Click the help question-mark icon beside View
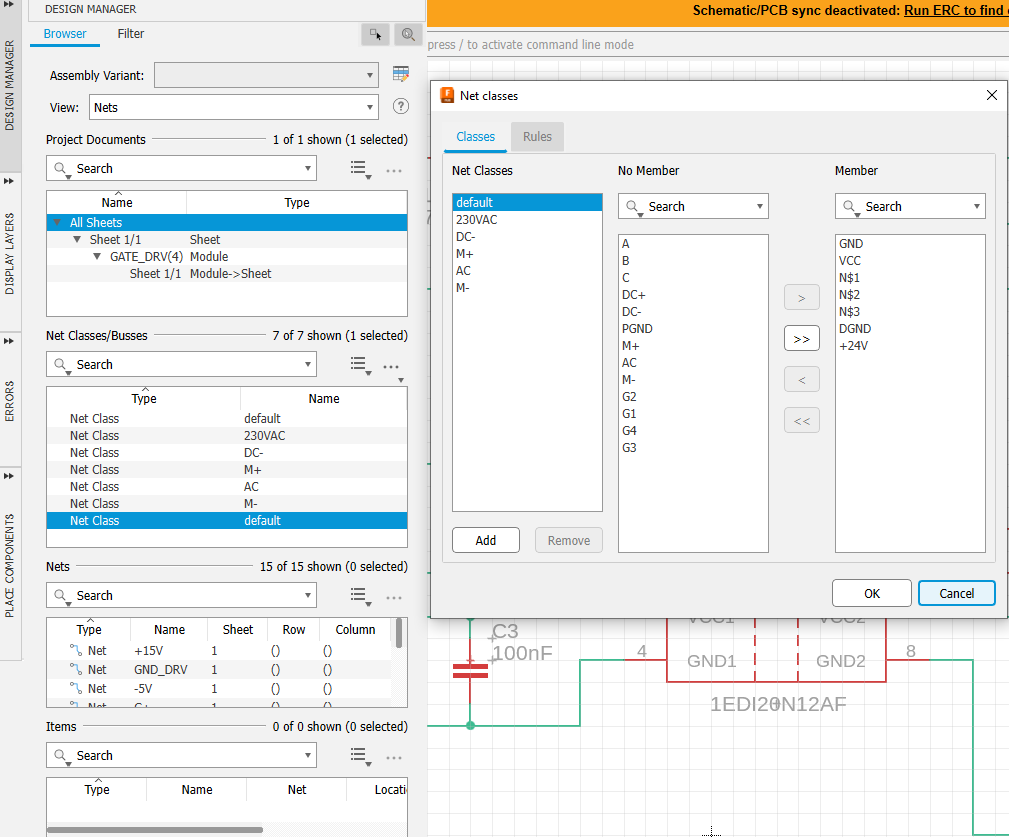 [400, 106]
